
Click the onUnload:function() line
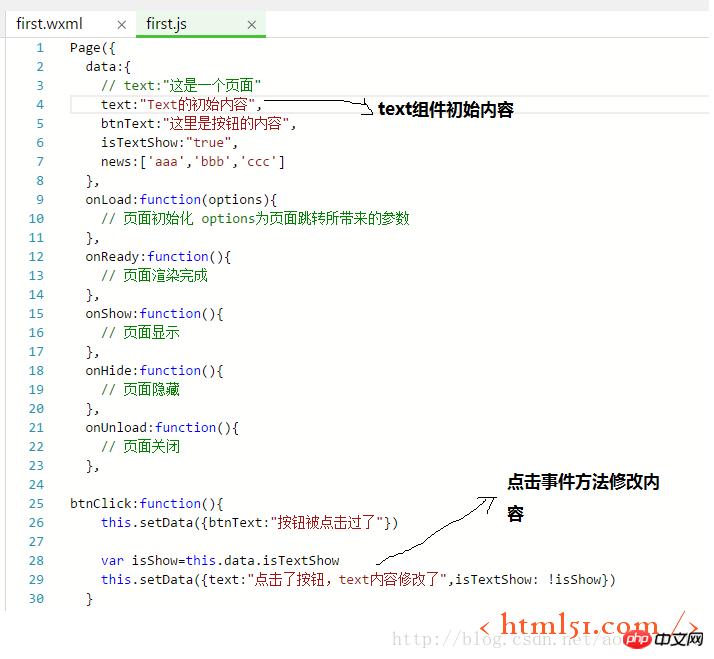(161, 428)
